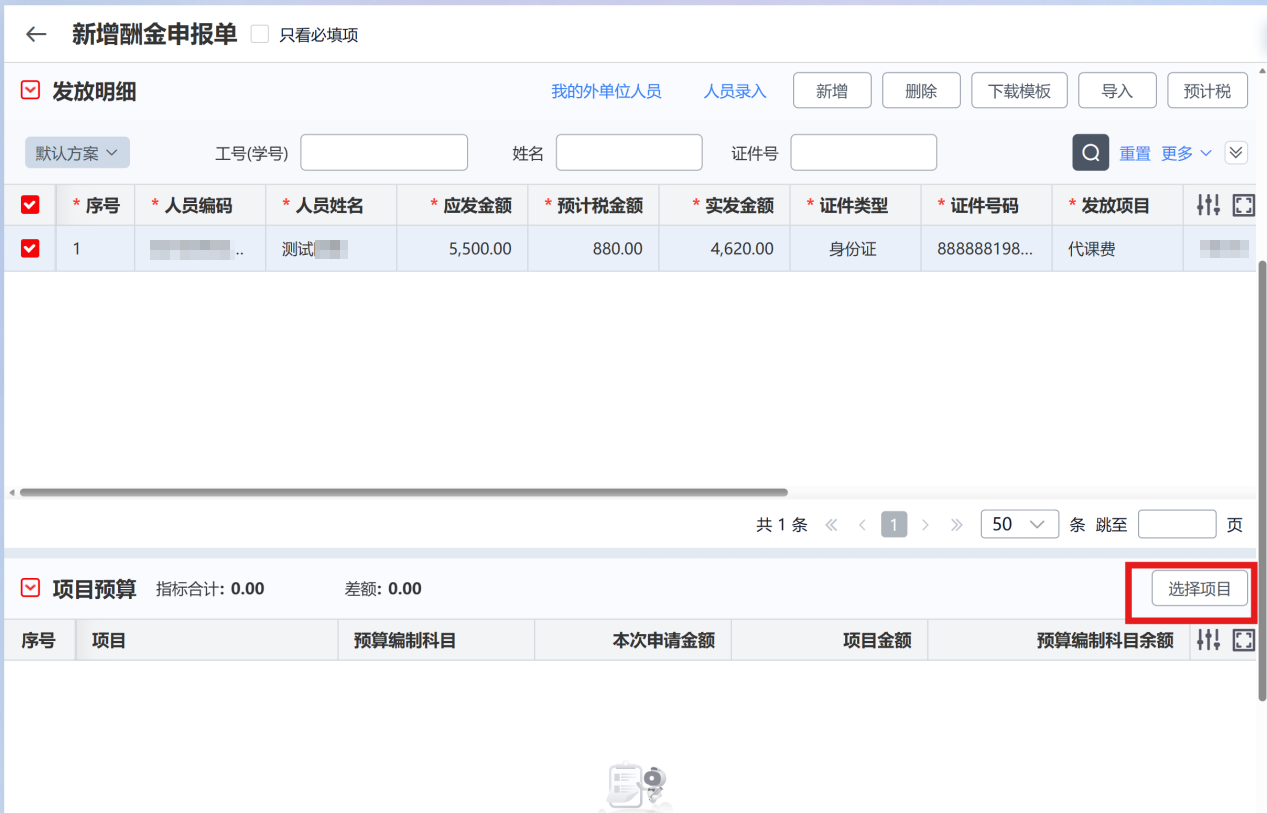This screenshot has width=1267, height=813.
Task: Click 人员录入 link
Action: [x=734, y=91]
